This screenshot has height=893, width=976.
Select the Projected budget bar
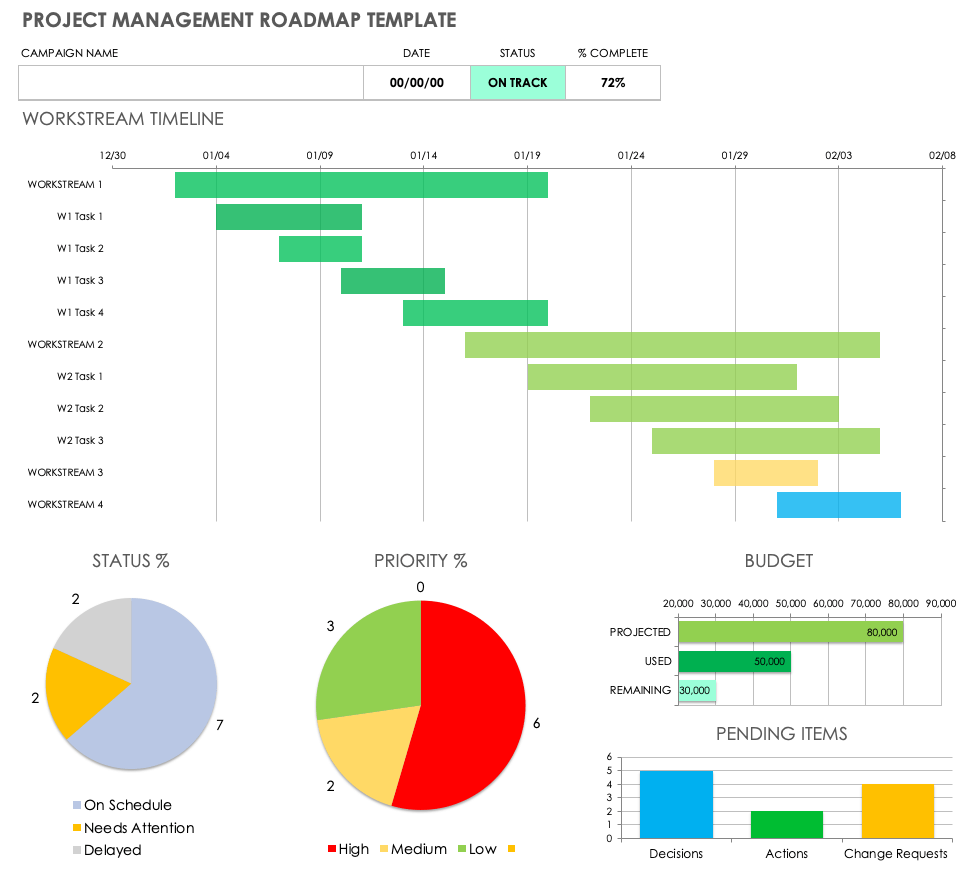pos(790,632)
